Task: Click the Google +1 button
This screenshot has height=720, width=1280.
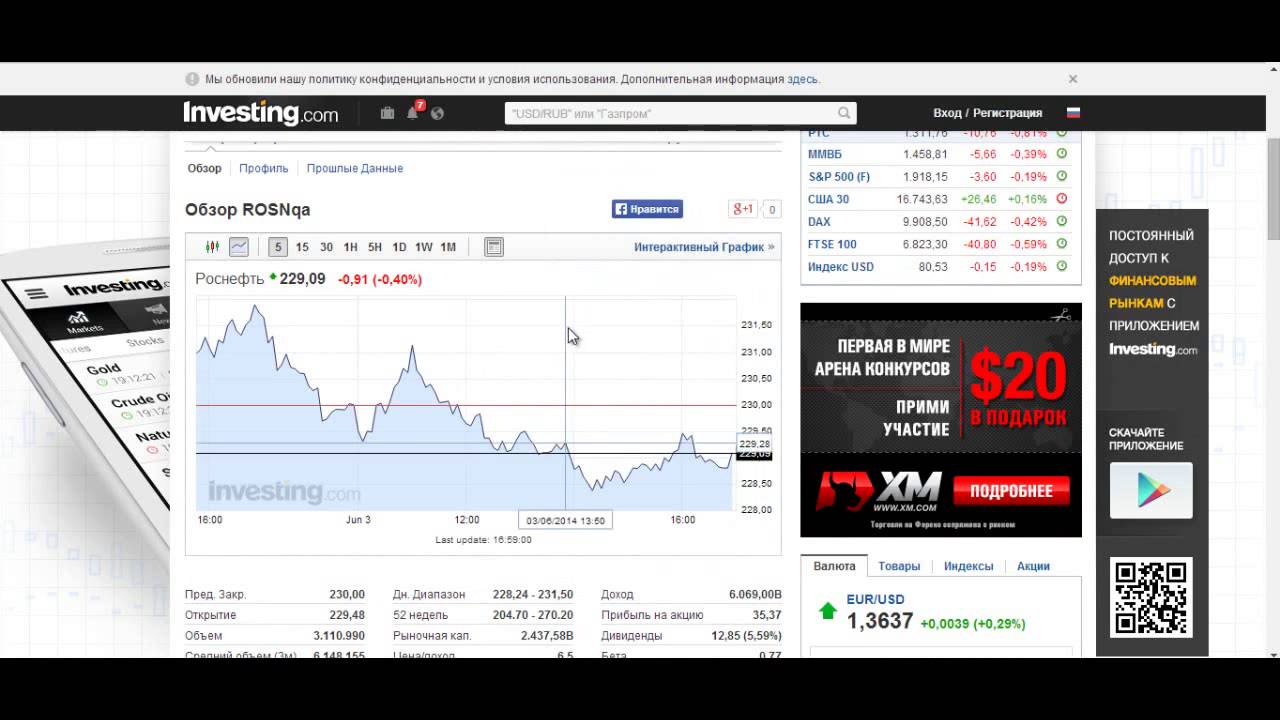Action: (x=743, y=209)
